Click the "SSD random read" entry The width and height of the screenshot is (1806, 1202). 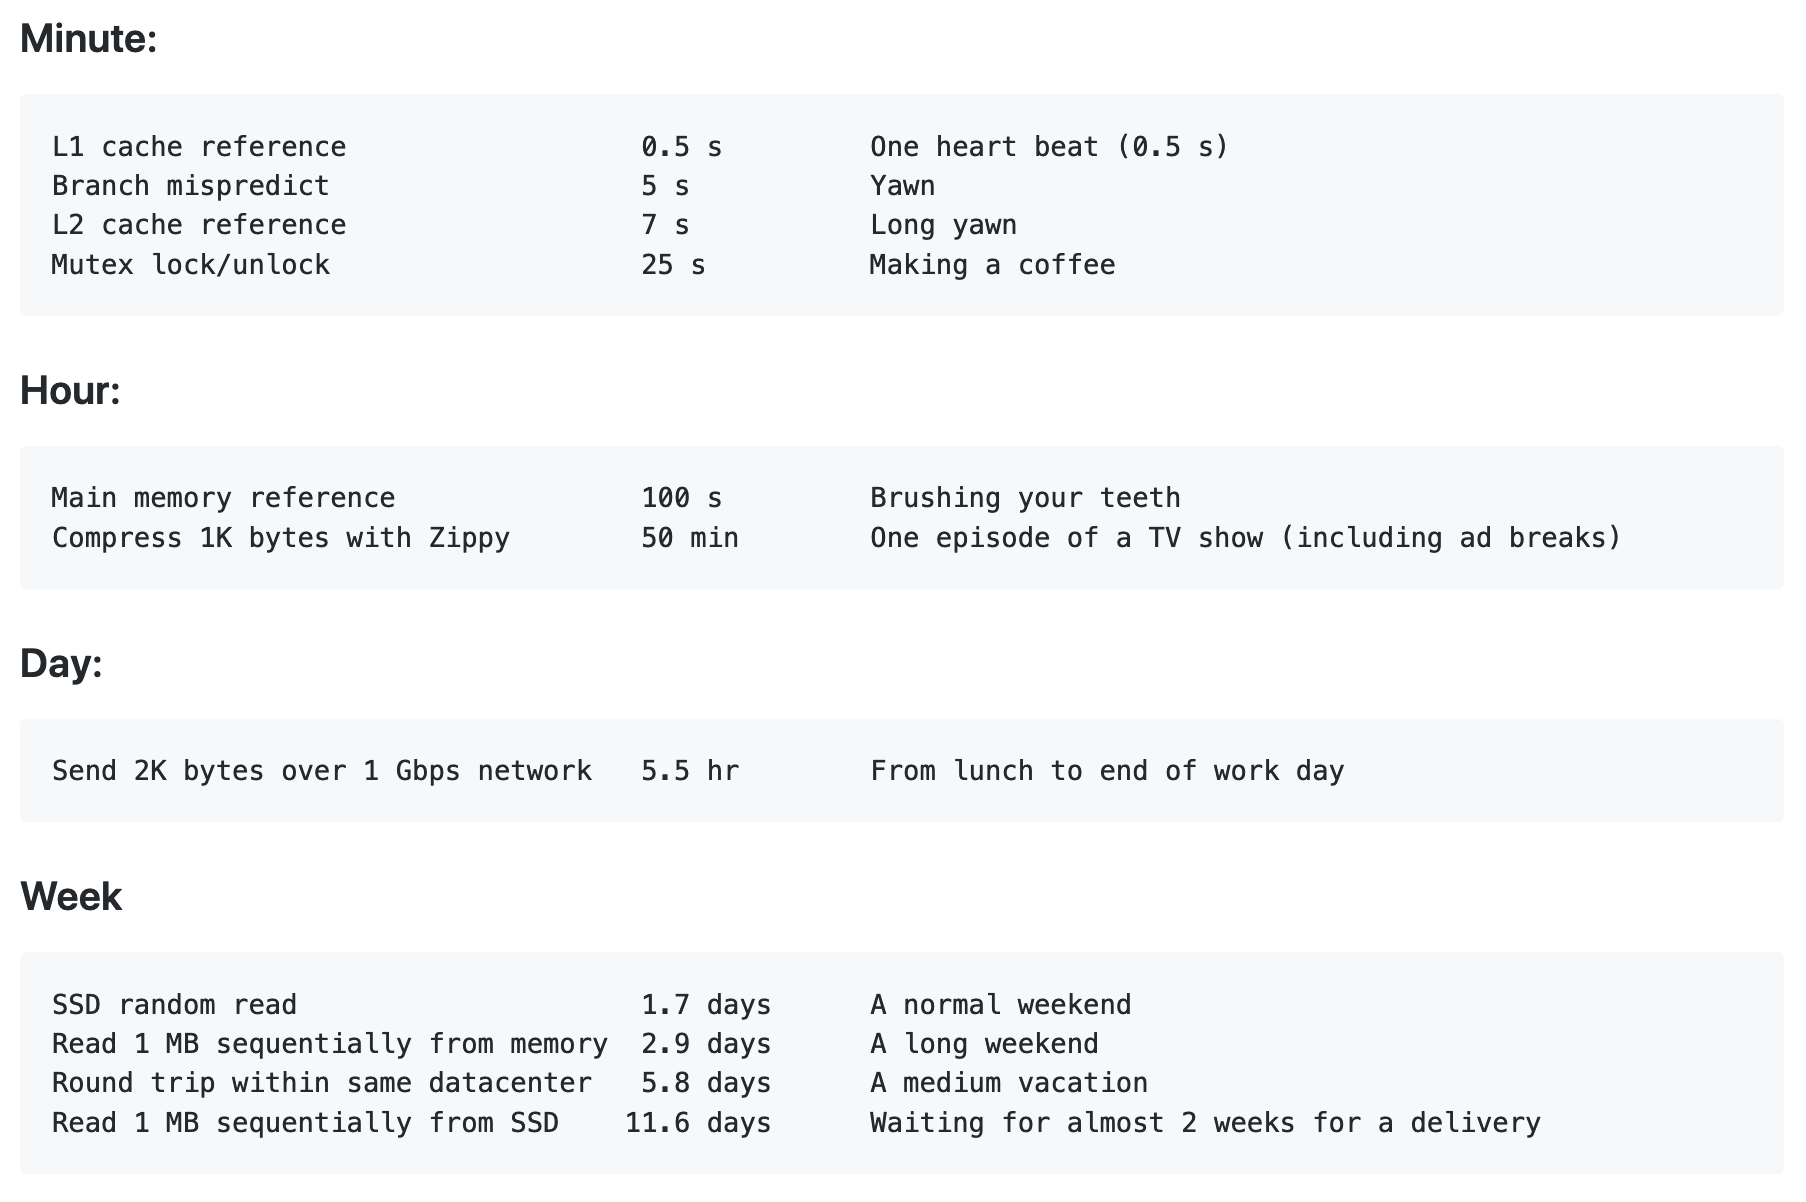174,1005
